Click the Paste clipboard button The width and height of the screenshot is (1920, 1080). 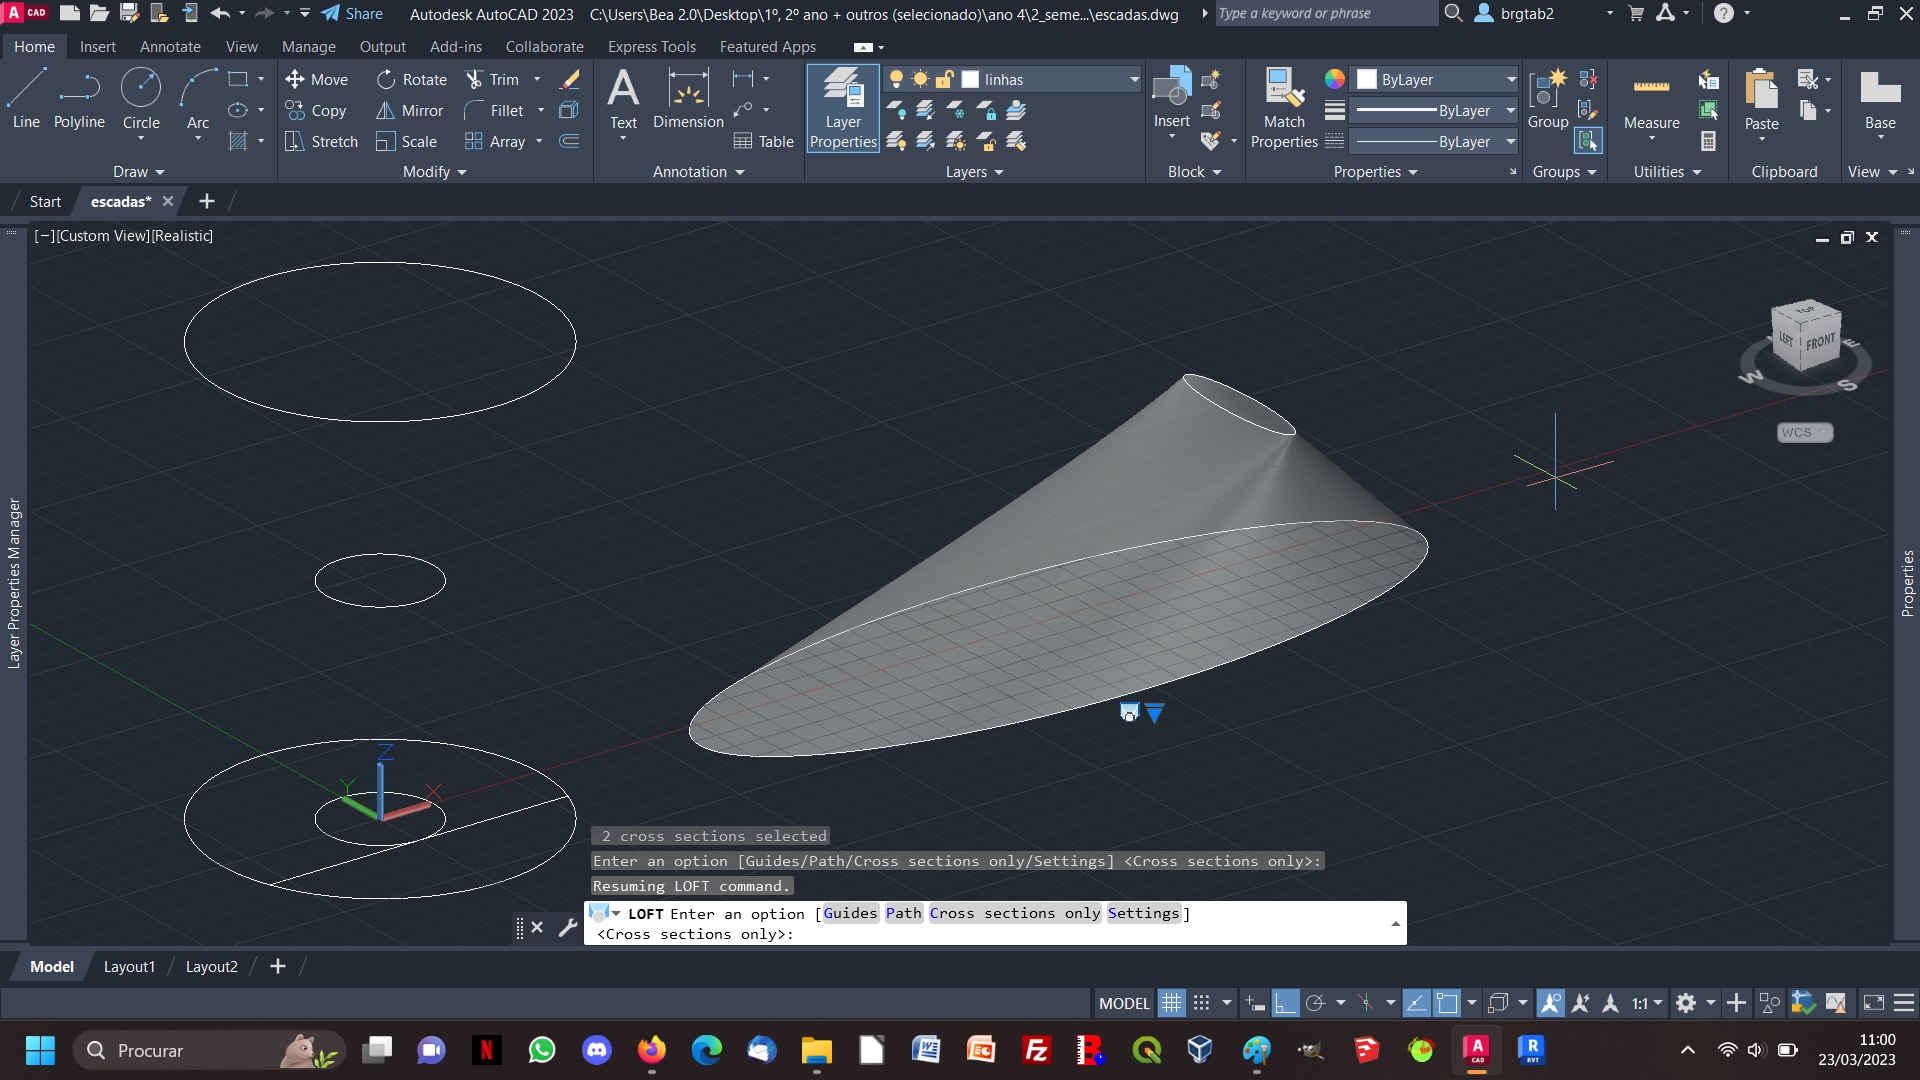coord(1761,100)
